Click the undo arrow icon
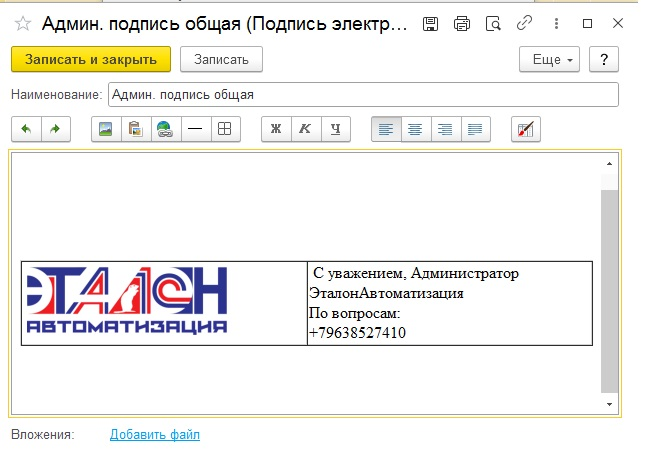The width and height of the screenshot is (645, 457). 25,129
